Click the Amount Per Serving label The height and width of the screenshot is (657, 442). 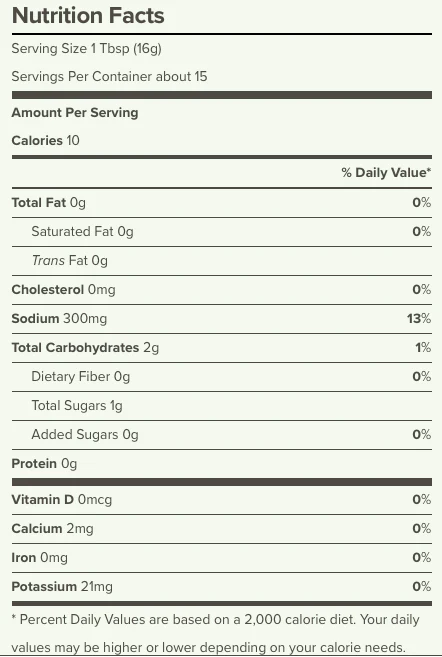click(75, 112)
